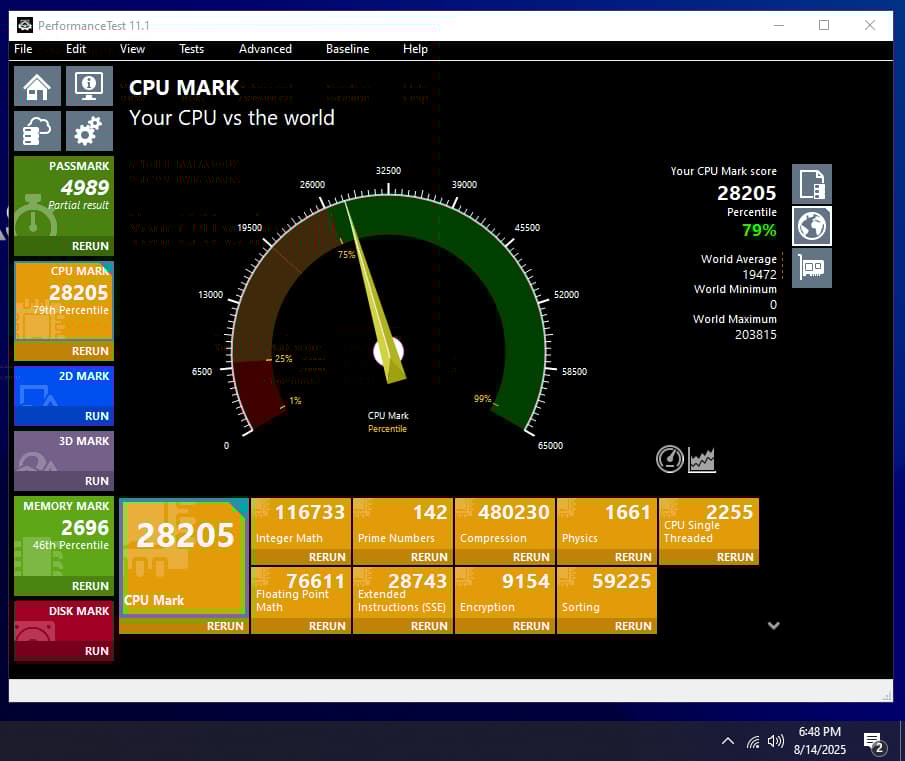Open the Windows notification center icon
Viewport: 905px width, 761px height.
(x=873, y=741)
